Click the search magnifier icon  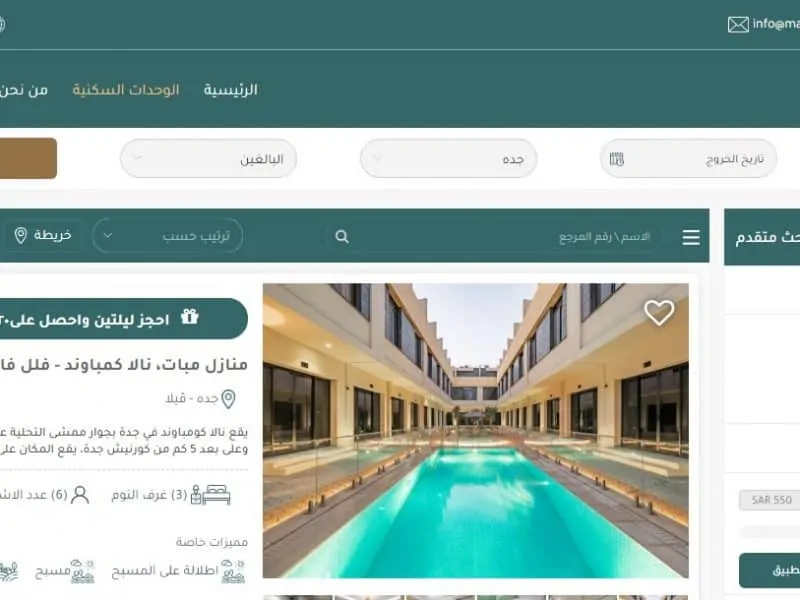tap(342, 236)
